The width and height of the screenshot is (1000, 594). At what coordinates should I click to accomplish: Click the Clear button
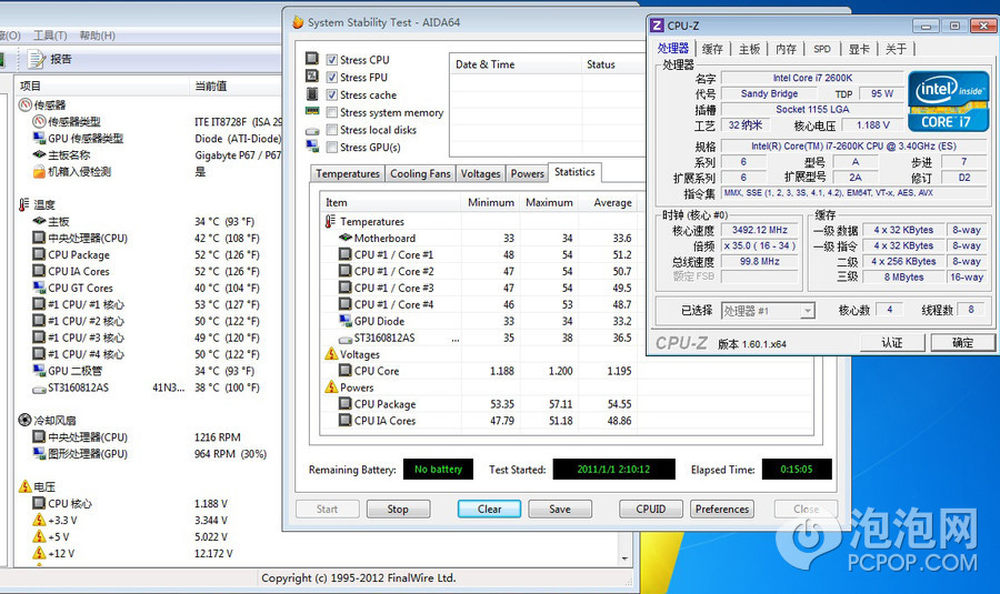coord(489,509)
